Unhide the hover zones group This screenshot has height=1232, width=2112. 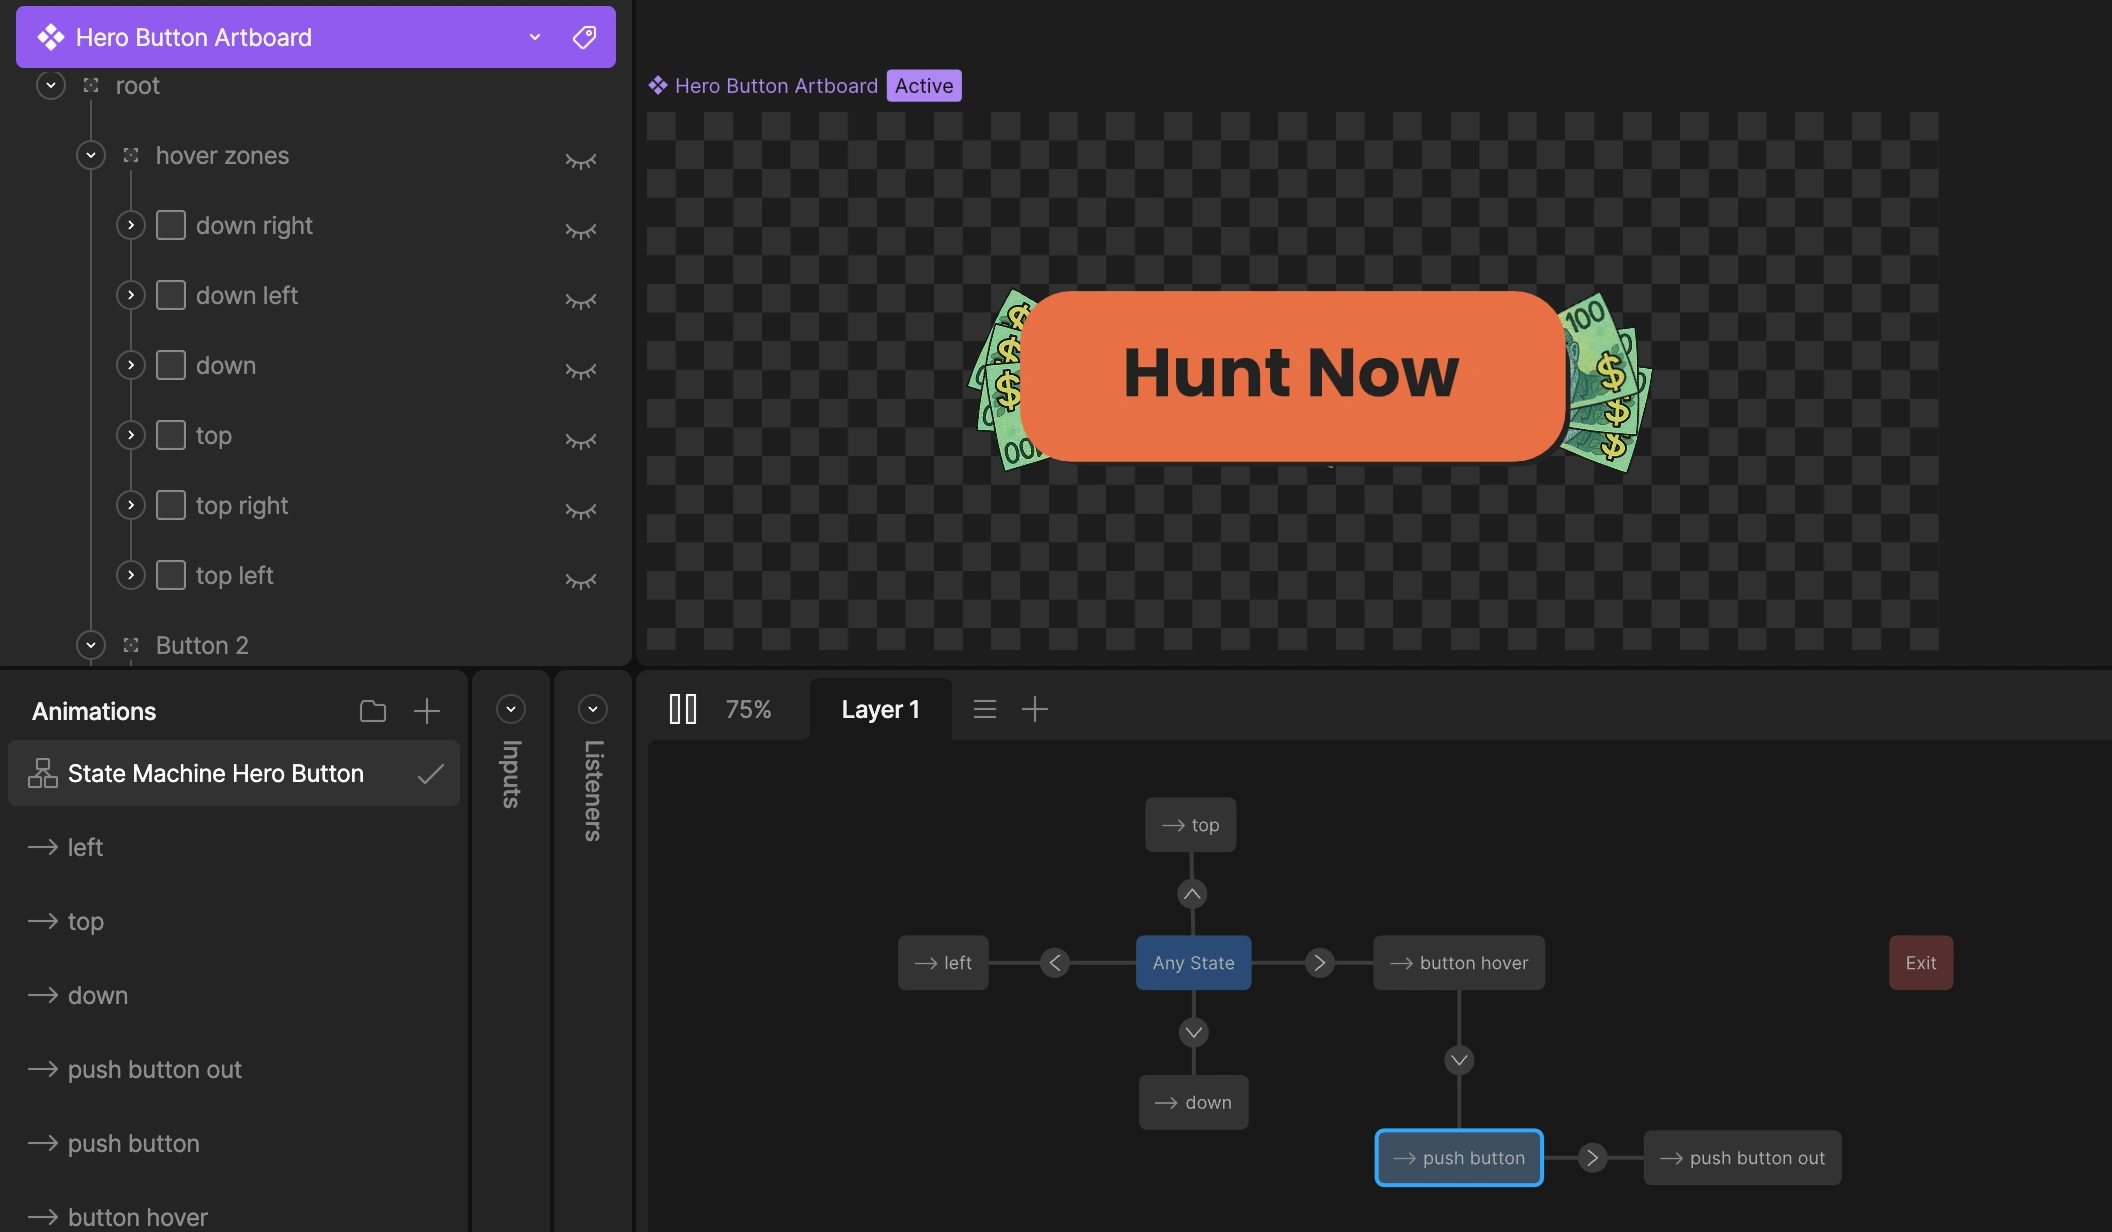580,160
